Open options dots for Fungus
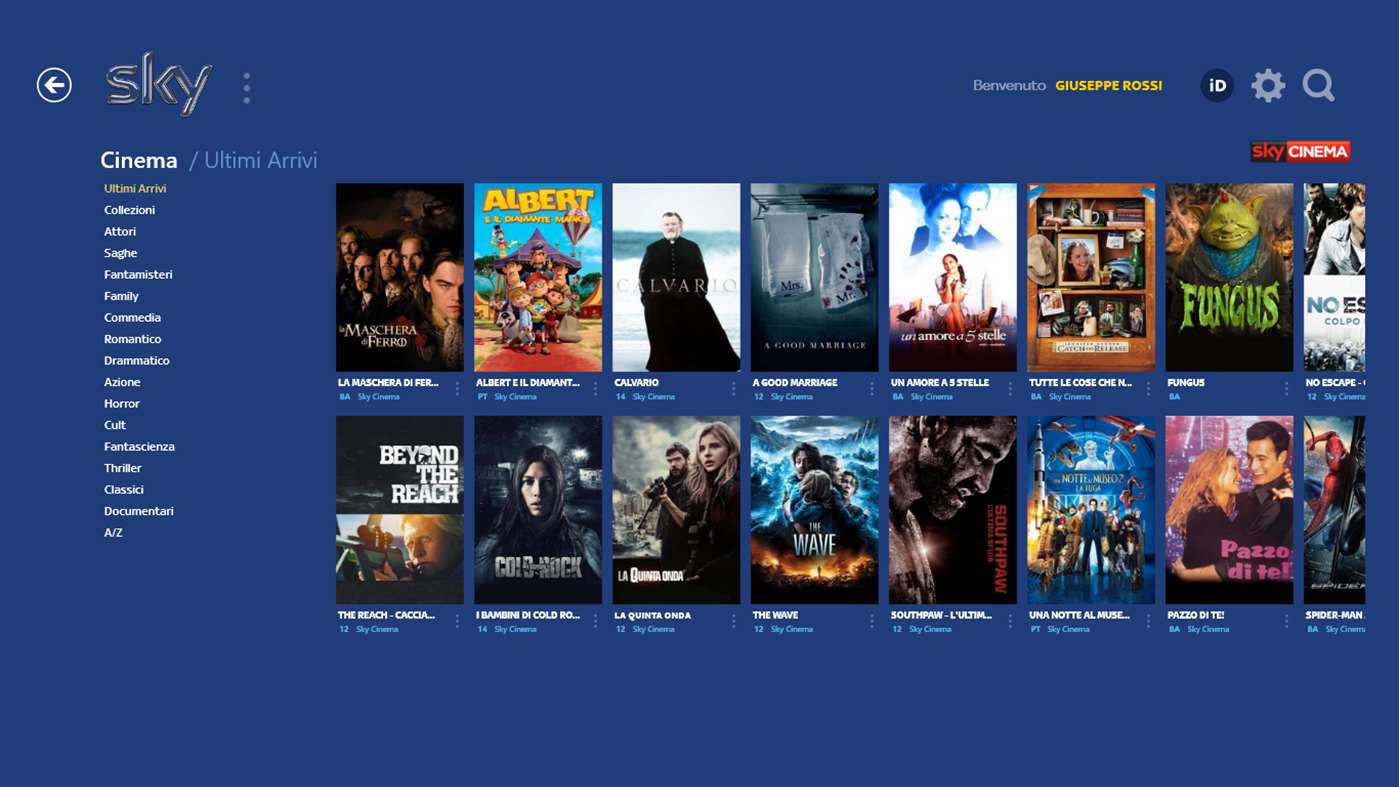The image size is (1399, 787). pos(1286,388)
